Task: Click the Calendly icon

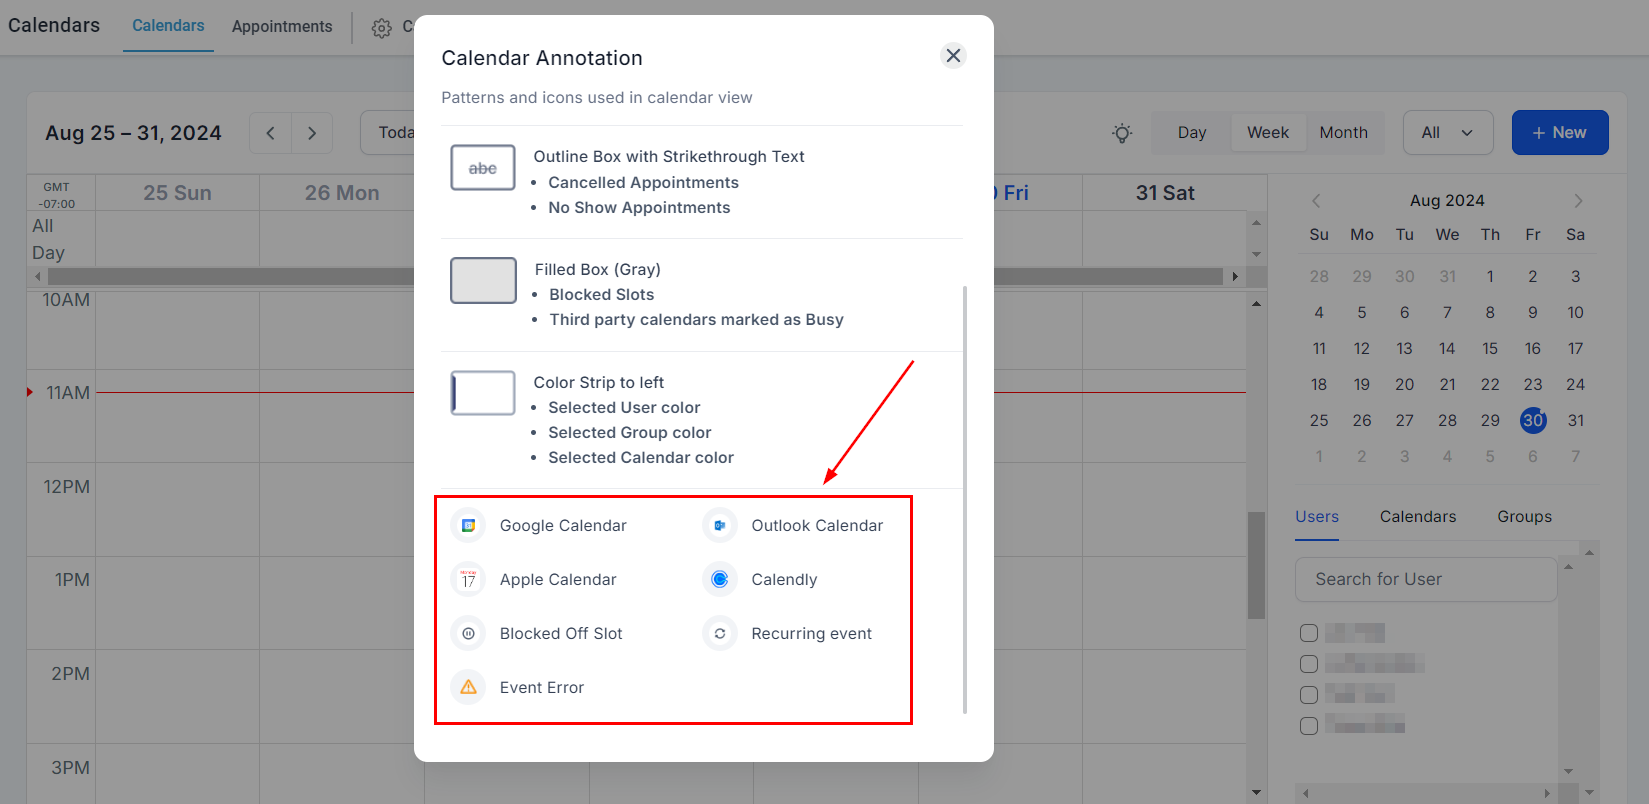Action: (x=719, y=580)
